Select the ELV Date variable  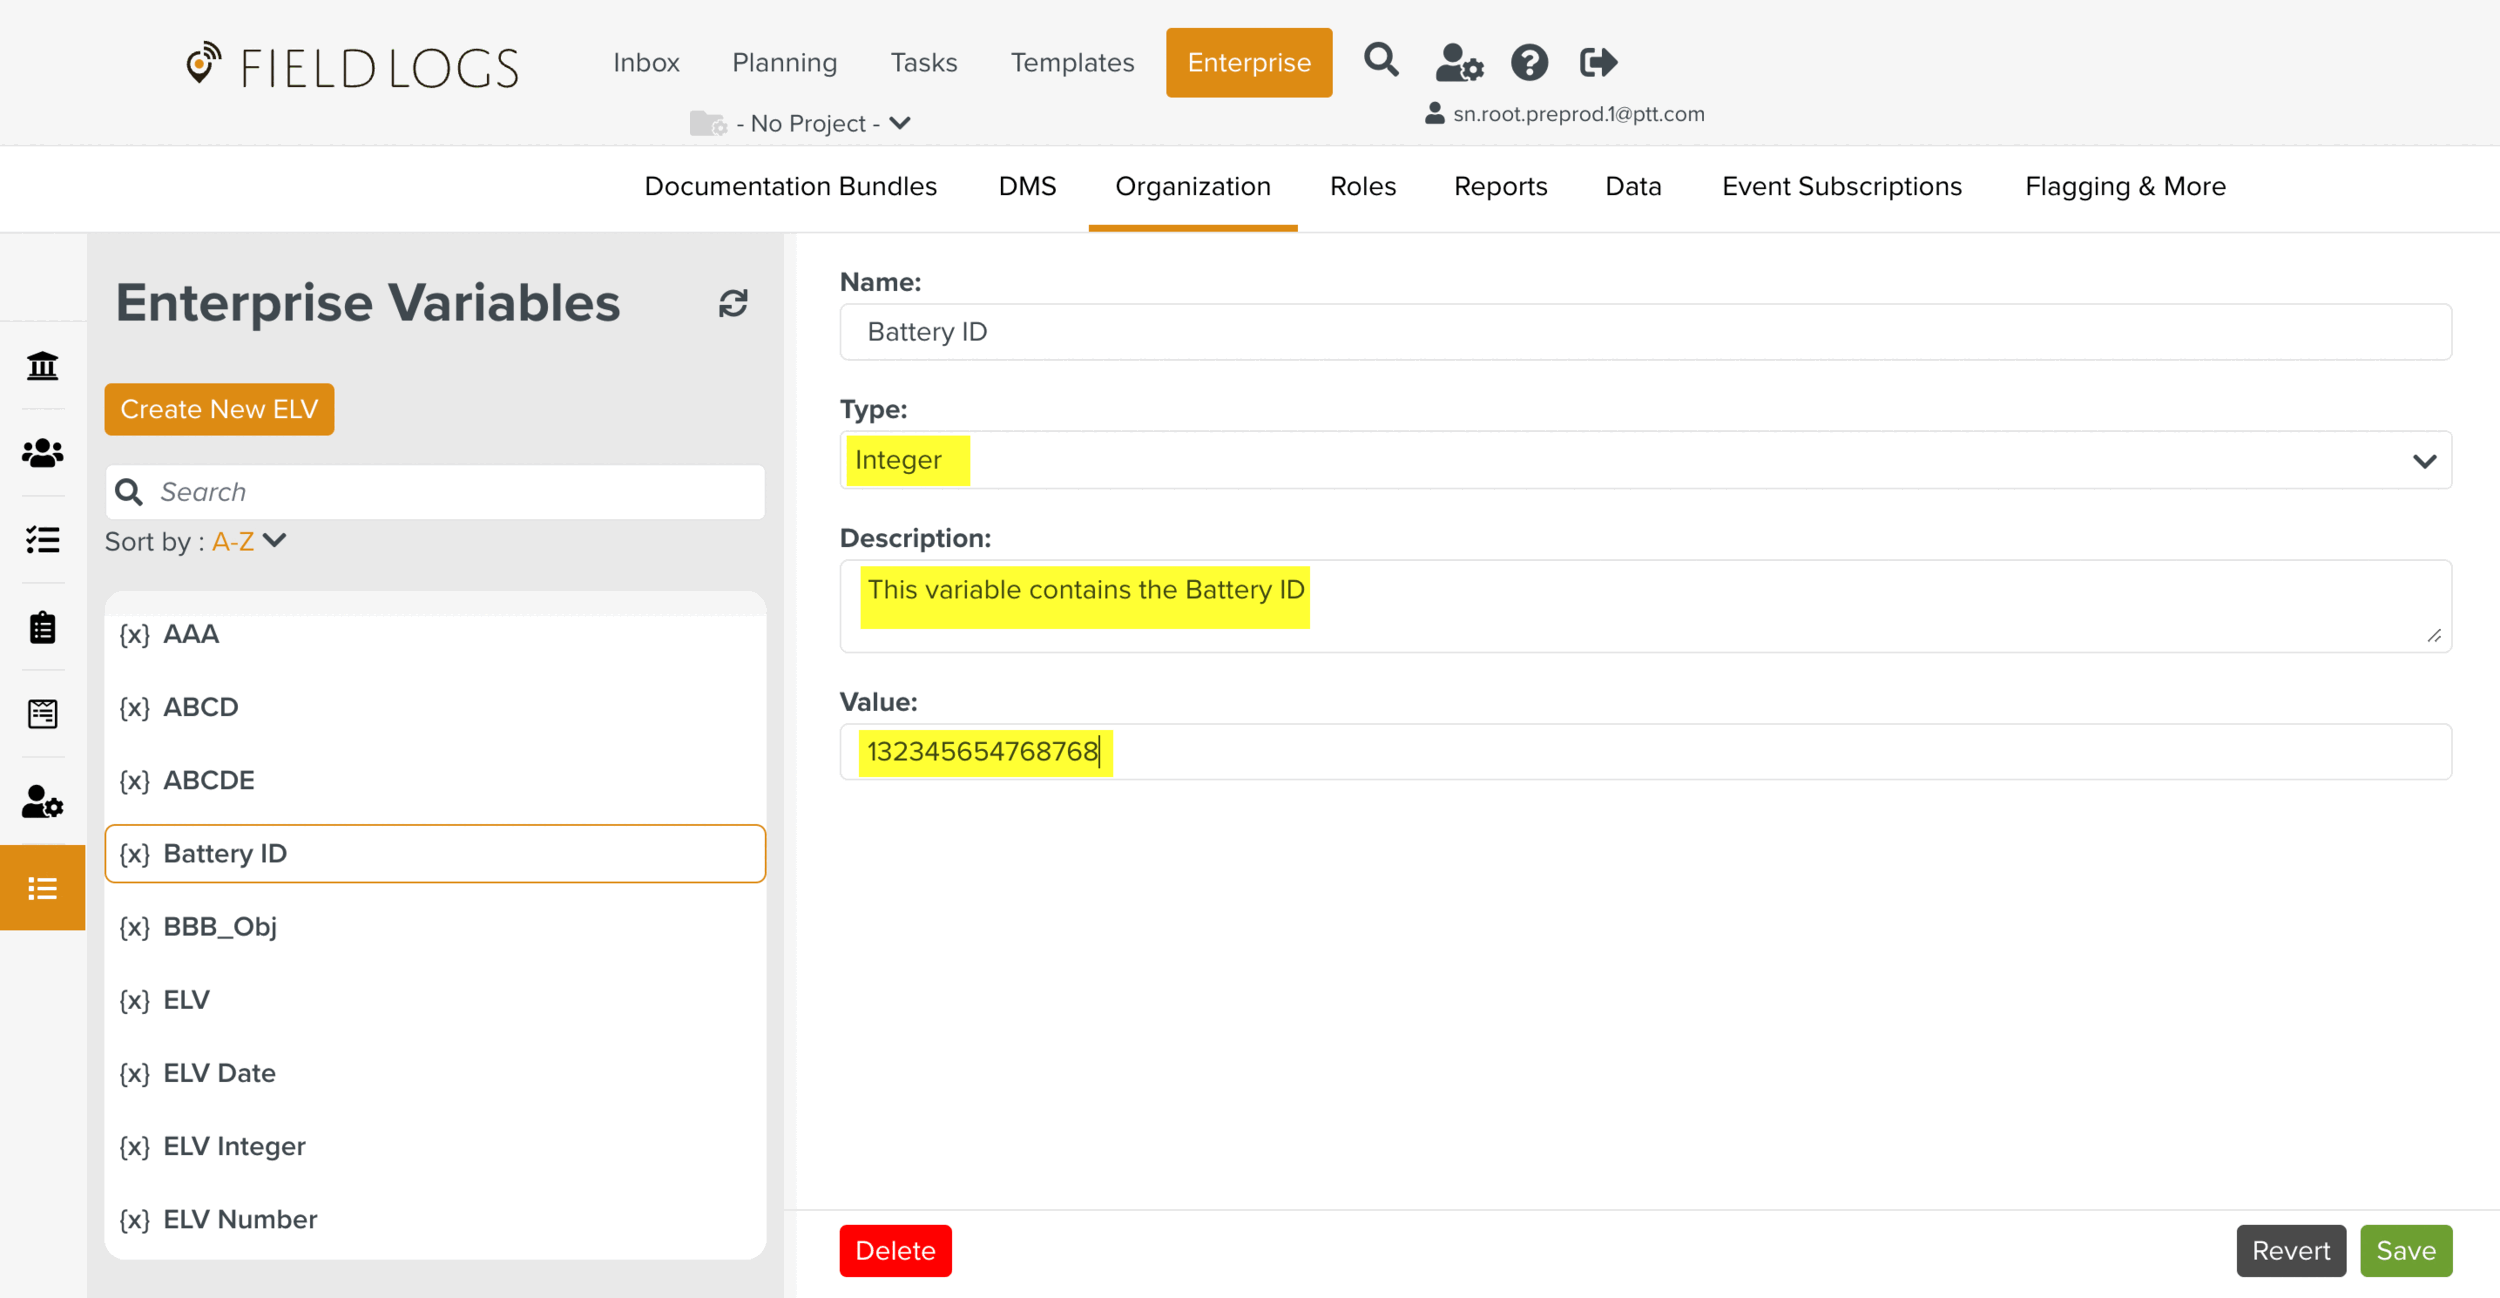click(219, 1073)
